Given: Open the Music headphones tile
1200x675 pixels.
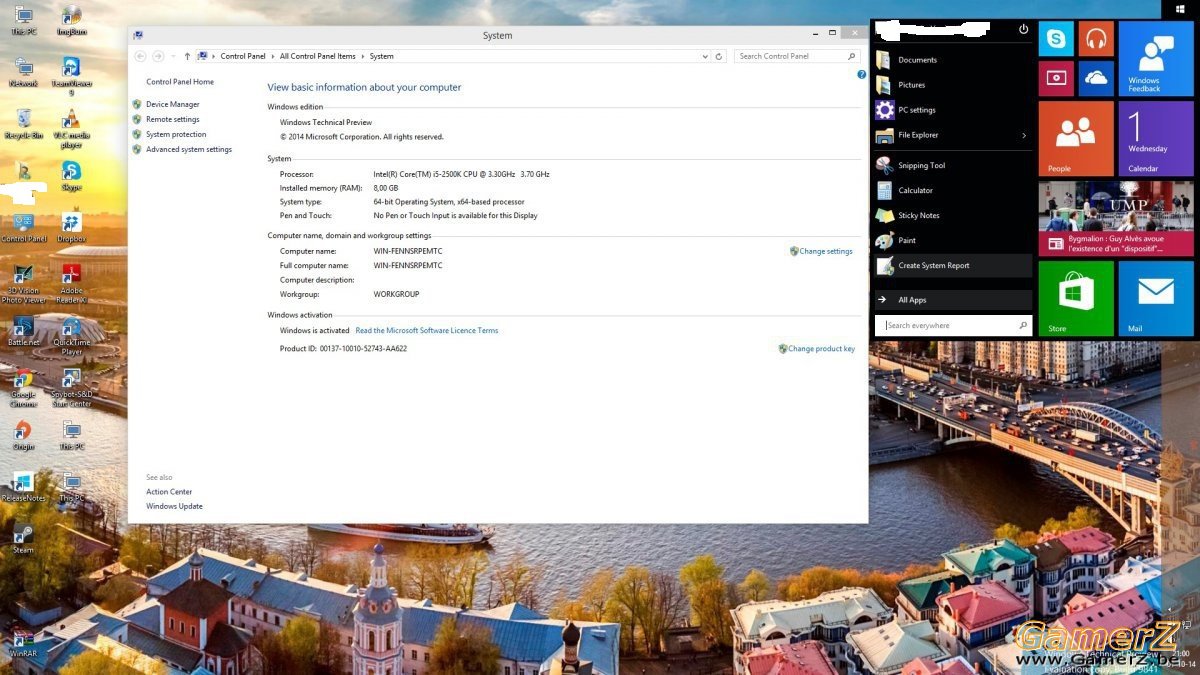Looking at the screenshot, I should pyautogui.click(x=1096, y=39).
